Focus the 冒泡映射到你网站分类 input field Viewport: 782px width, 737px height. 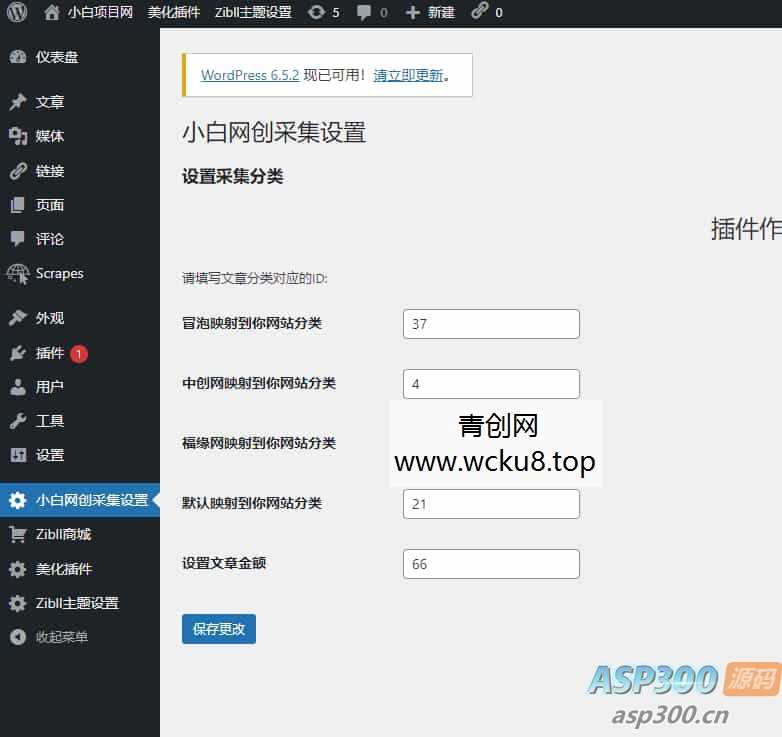coord(491,324)
